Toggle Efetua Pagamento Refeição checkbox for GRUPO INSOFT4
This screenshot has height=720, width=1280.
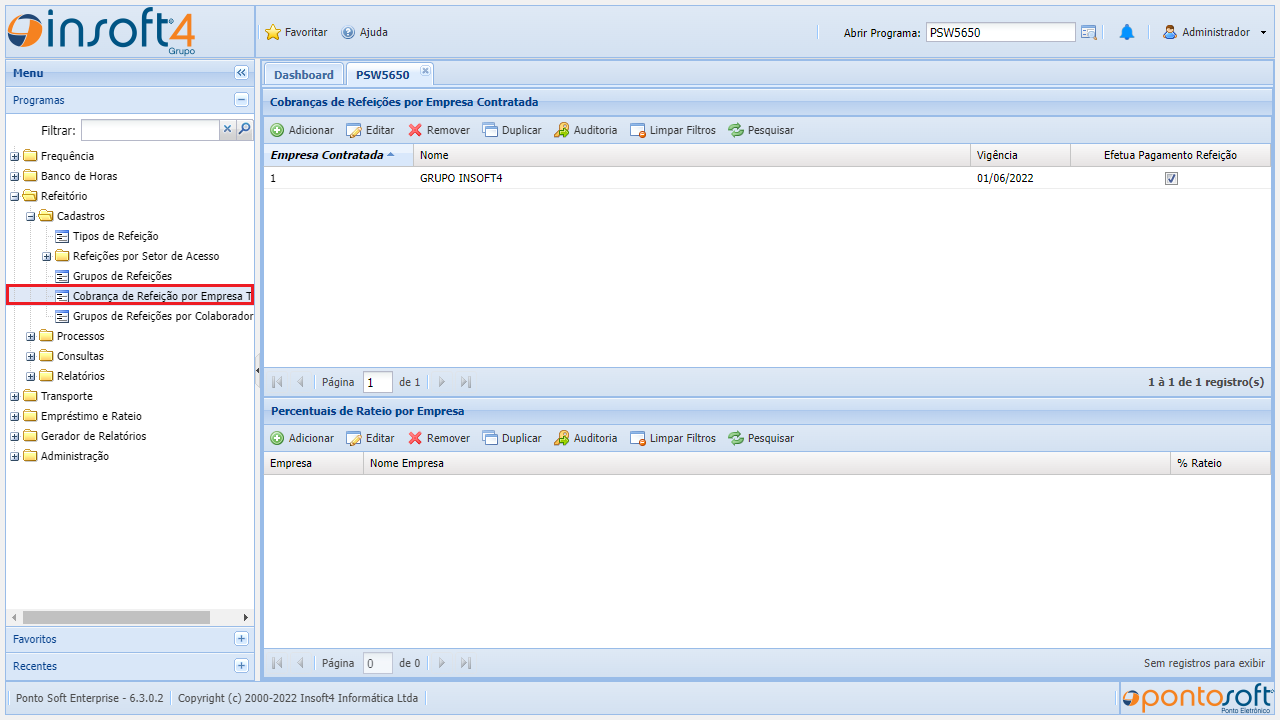pos(1171,178)
